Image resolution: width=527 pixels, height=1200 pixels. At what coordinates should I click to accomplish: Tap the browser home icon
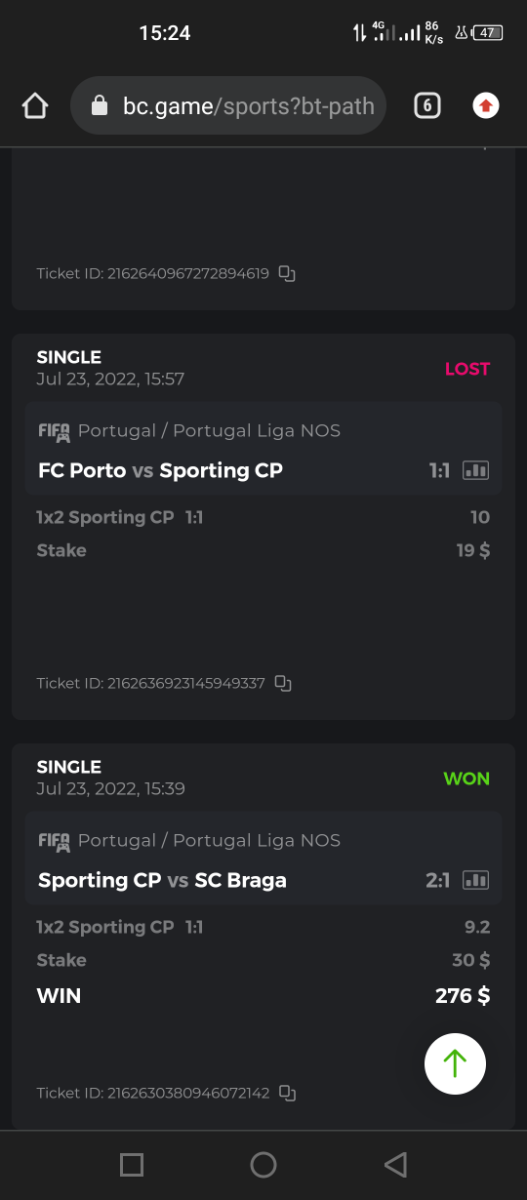(35, 106)
